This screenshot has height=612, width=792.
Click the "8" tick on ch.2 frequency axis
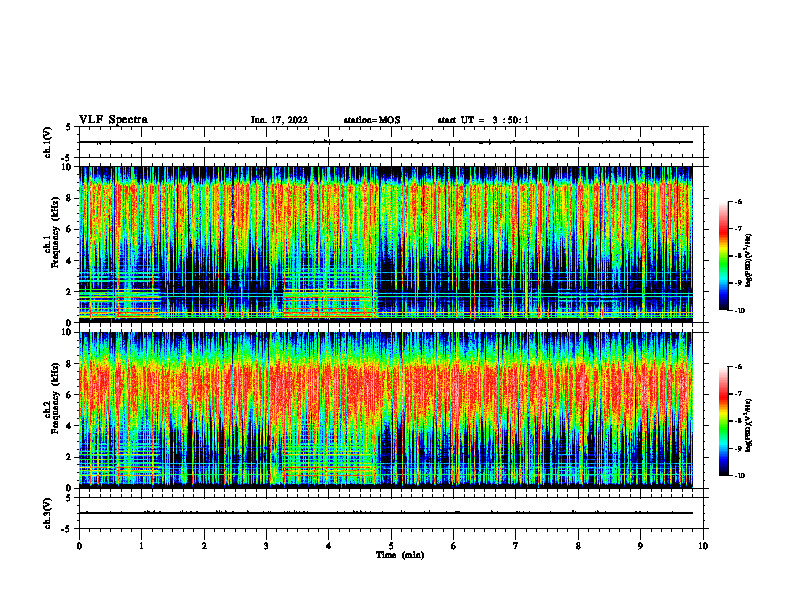(71, 363)
